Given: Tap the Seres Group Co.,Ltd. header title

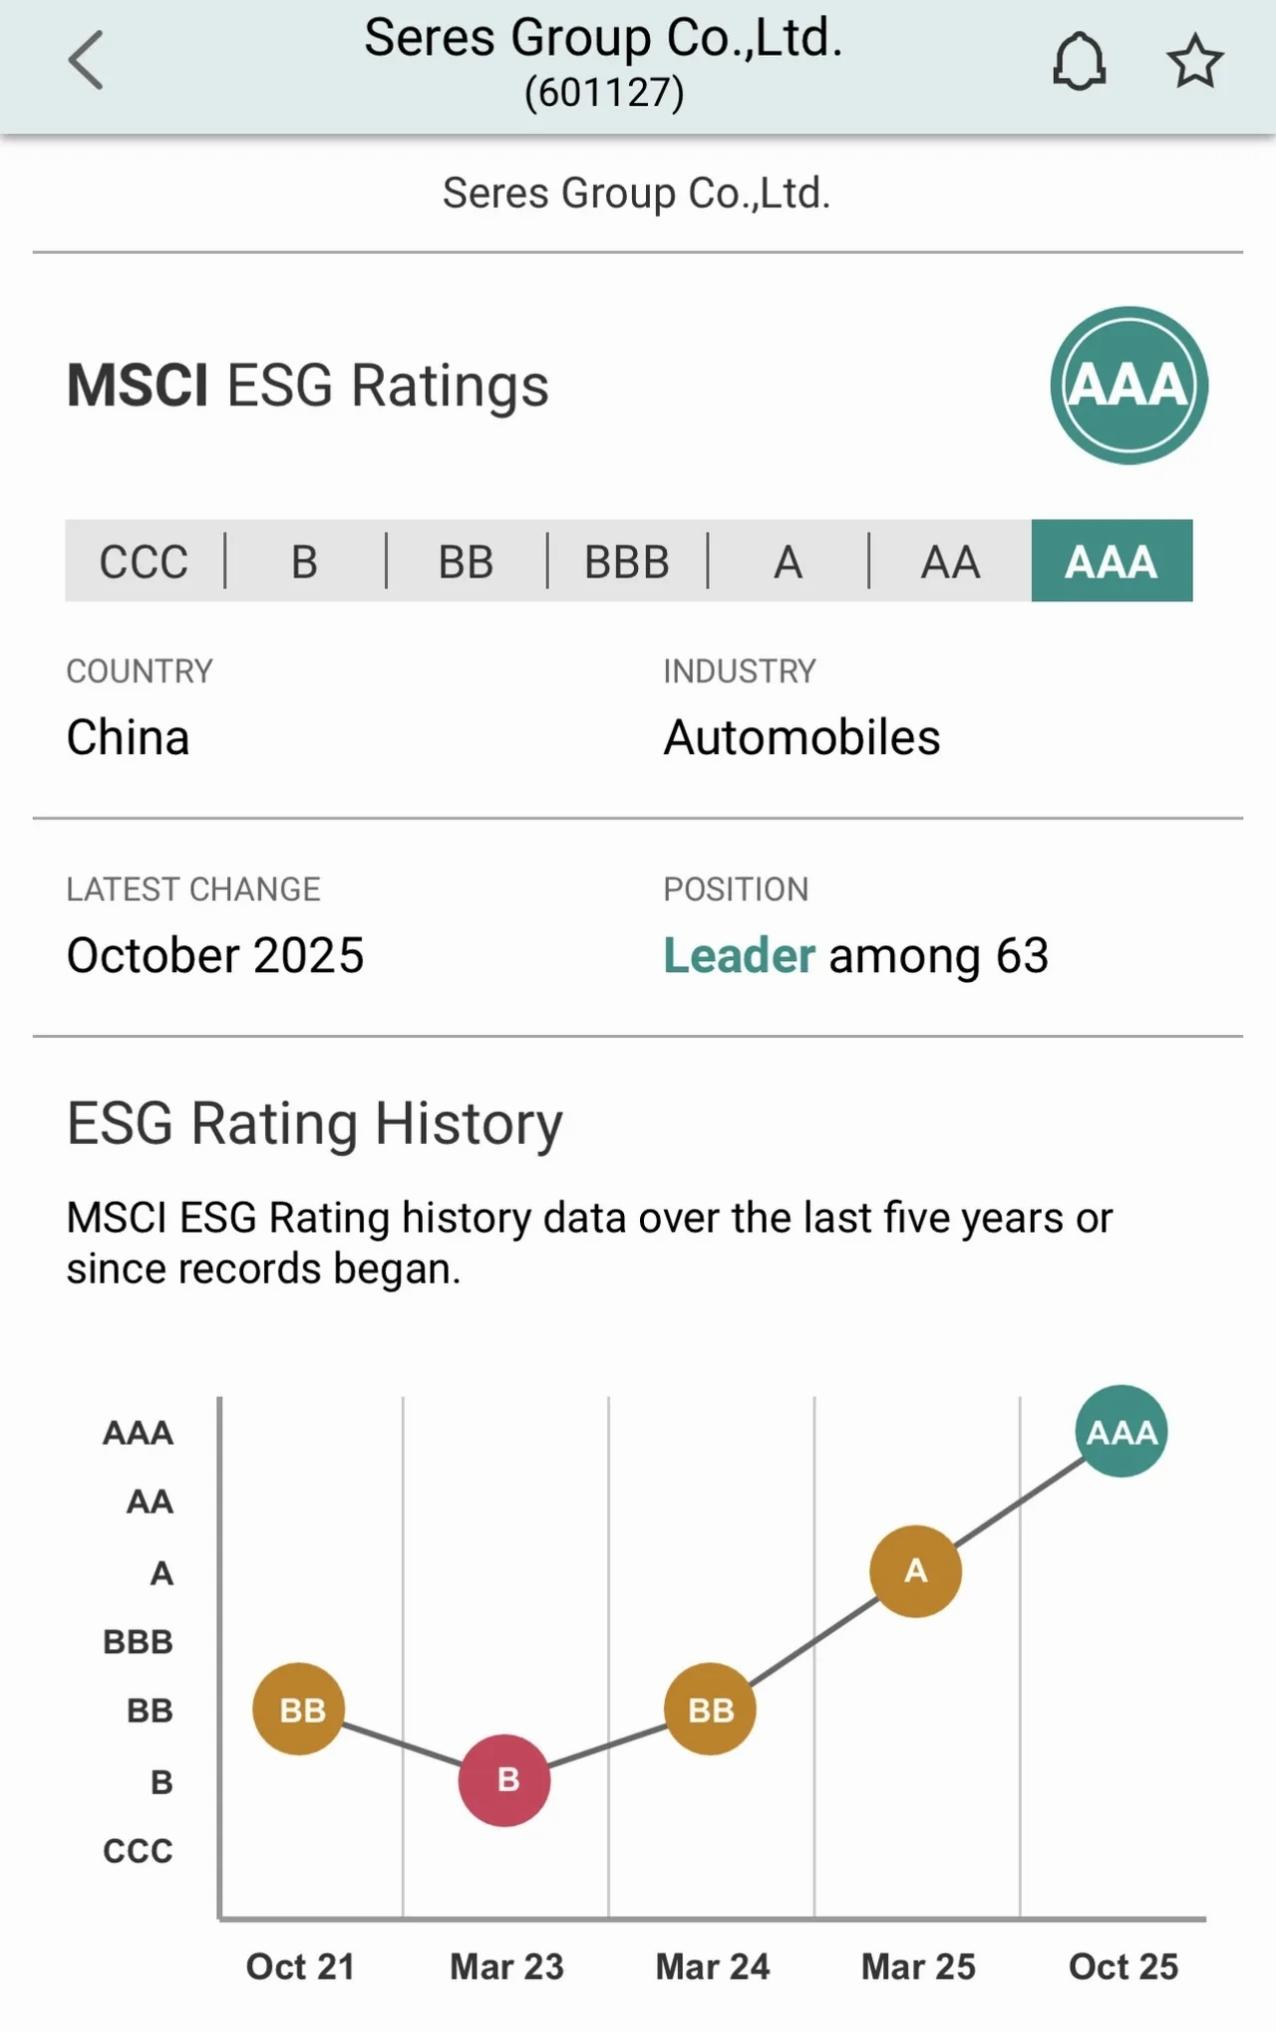Looking at the screenshot, I should [603, 38].
